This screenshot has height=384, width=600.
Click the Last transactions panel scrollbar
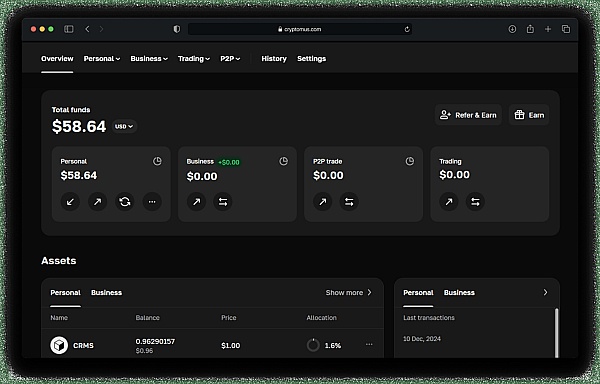coord(556,333)
